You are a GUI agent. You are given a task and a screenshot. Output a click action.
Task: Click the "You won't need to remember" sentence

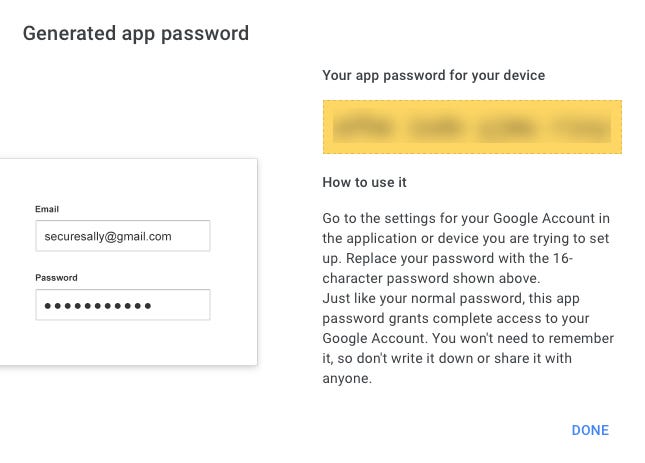pos(538,339)
